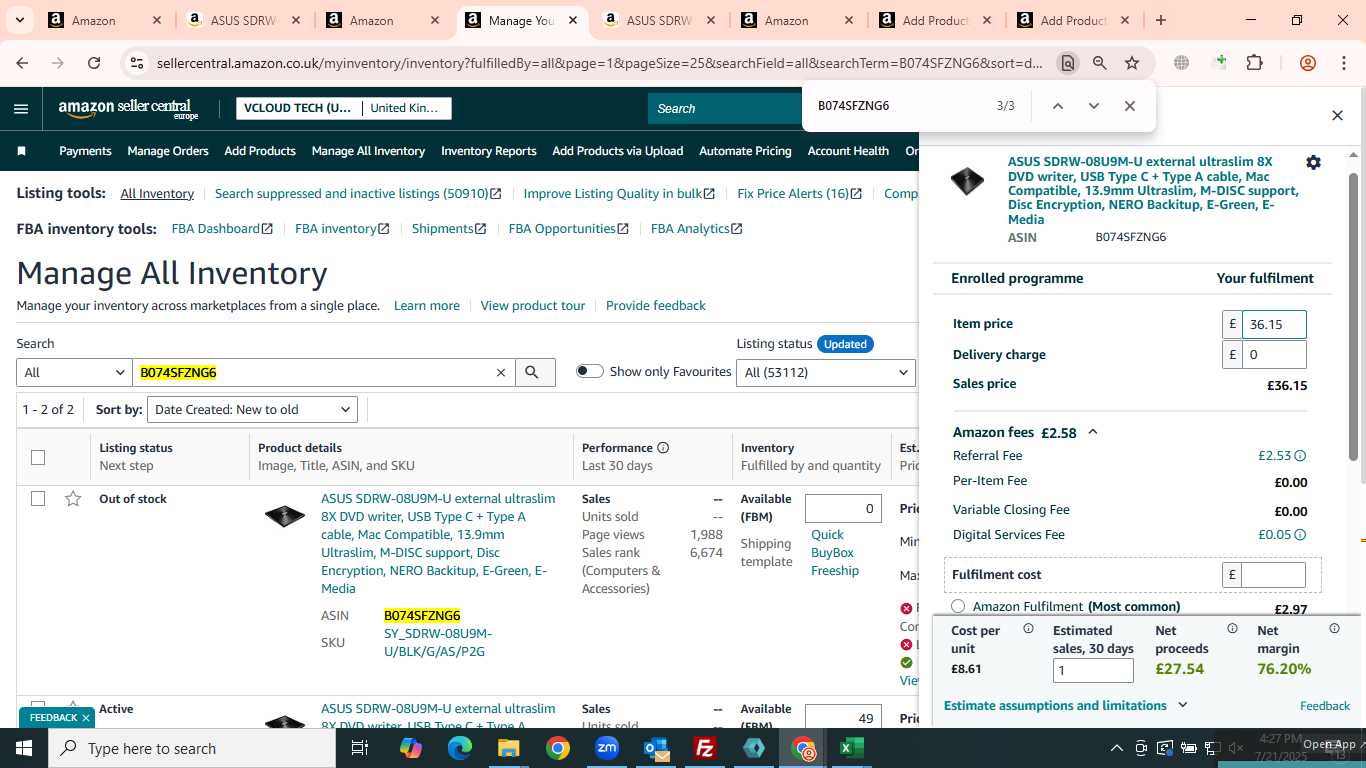Click View product tour link

pyautogui.click(x=533, y=306)
